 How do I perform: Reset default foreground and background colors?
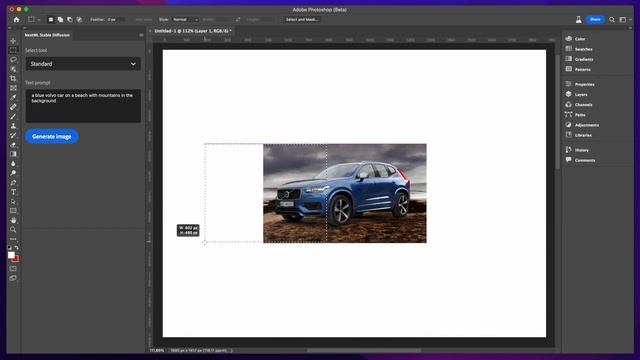10,247
